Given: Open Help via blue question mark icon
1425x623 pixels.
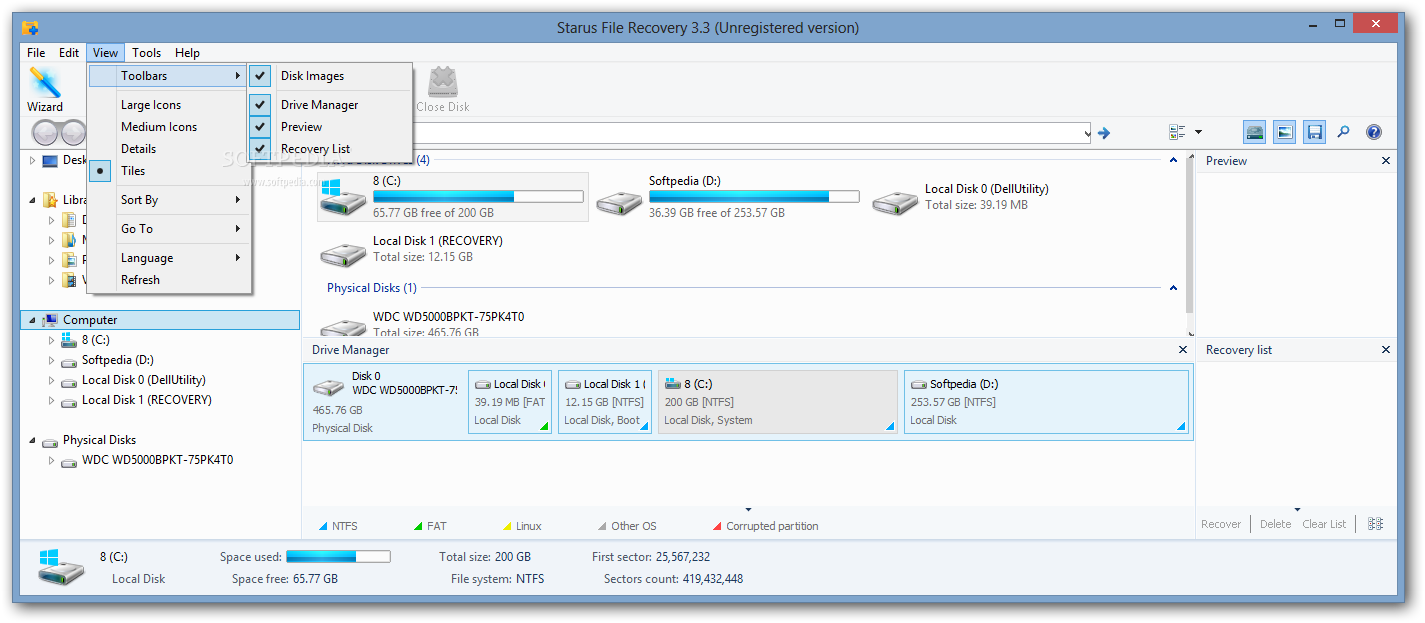Looking at the screenshot, I should coord(1374,132).
